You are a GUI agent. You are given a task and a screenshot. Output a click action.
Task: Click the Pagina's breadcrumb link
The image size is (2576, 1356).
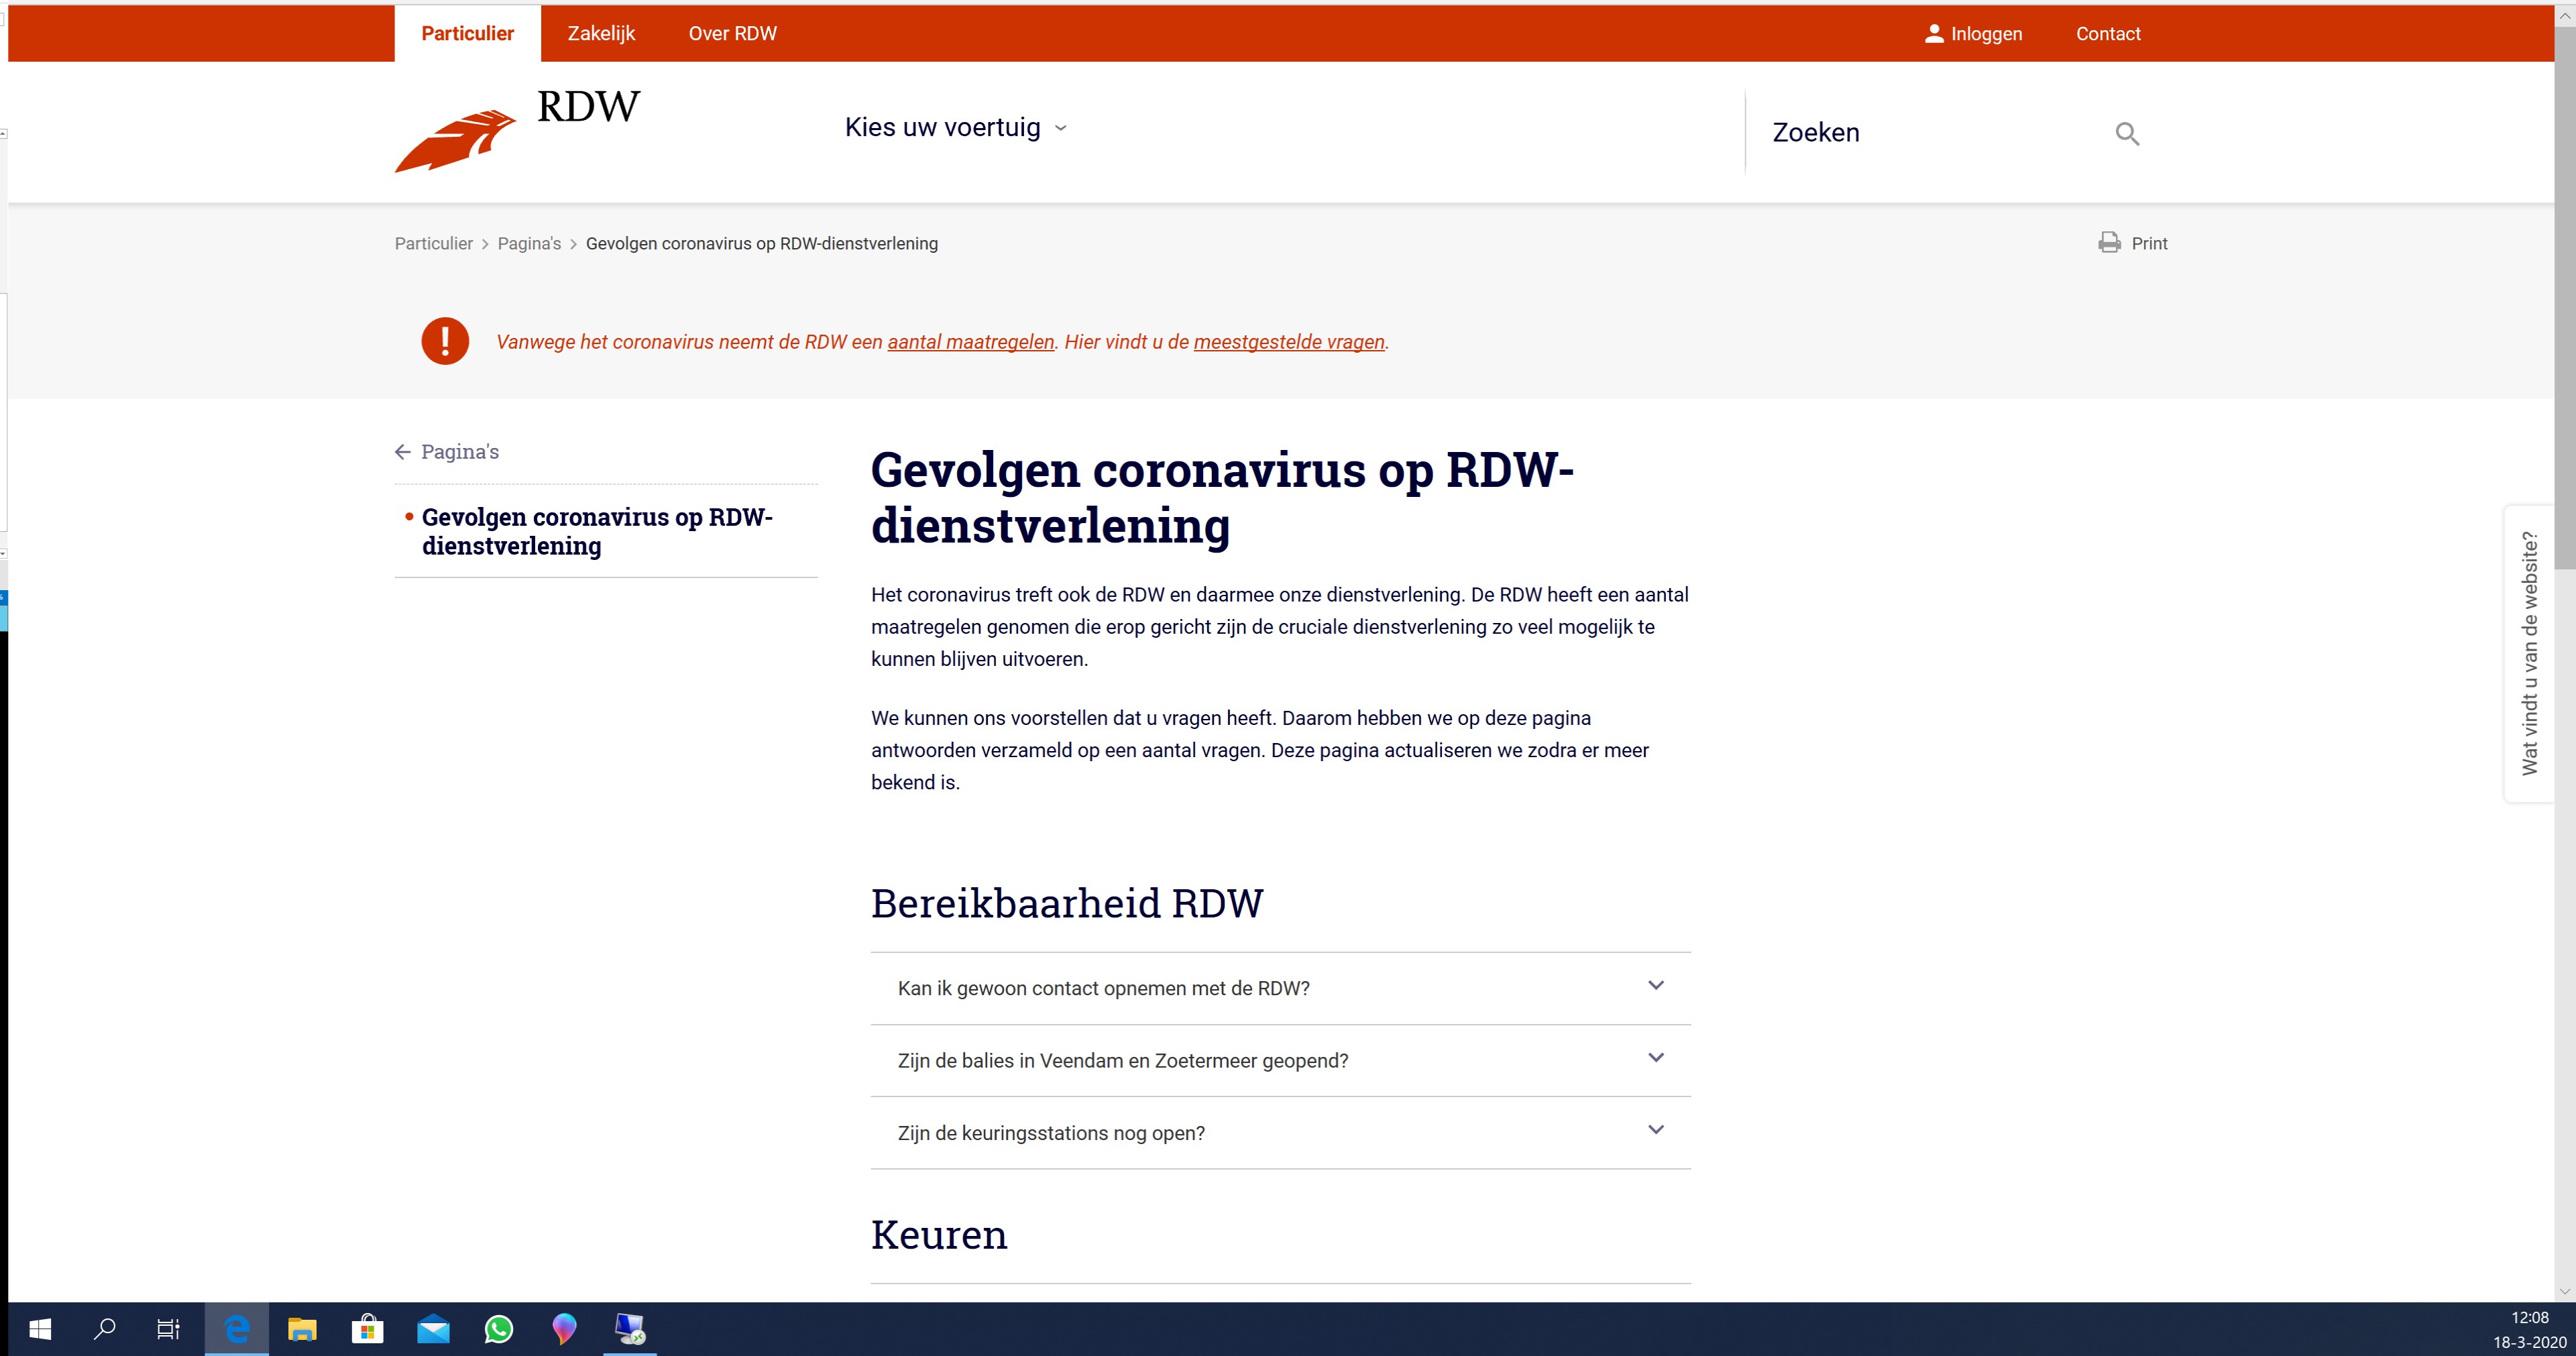529,243
